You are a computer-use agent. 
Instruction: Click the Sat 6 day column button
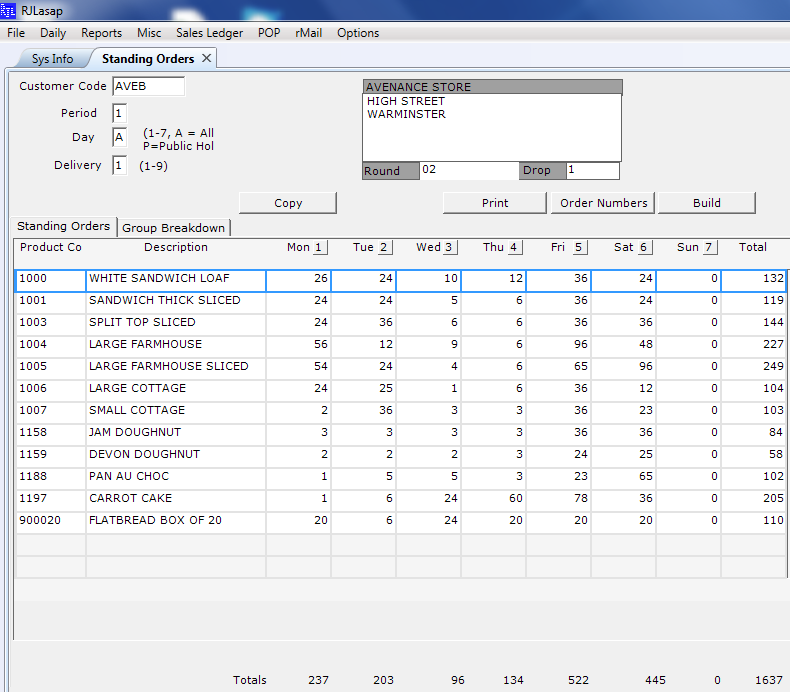coord(644,247)
